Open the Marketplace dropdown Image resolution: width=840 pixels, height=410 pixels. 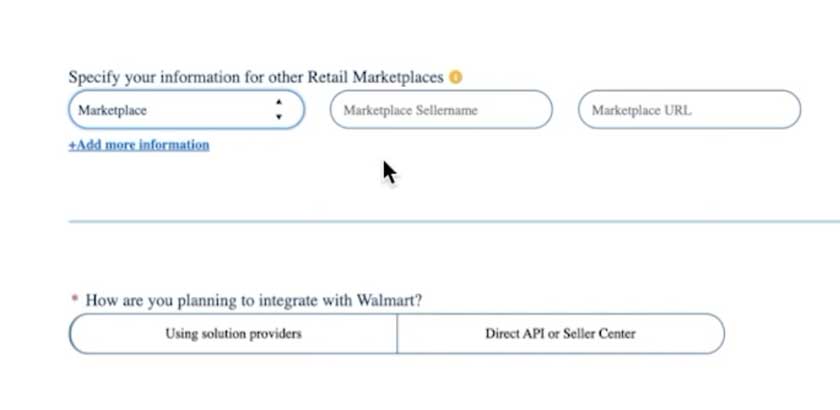pos(186,110)
